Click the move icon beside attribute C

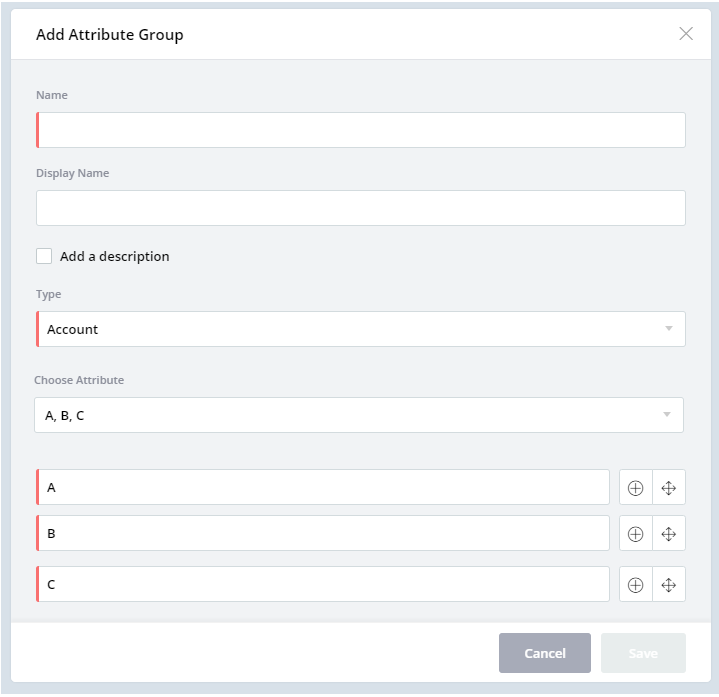coord(669,585)
